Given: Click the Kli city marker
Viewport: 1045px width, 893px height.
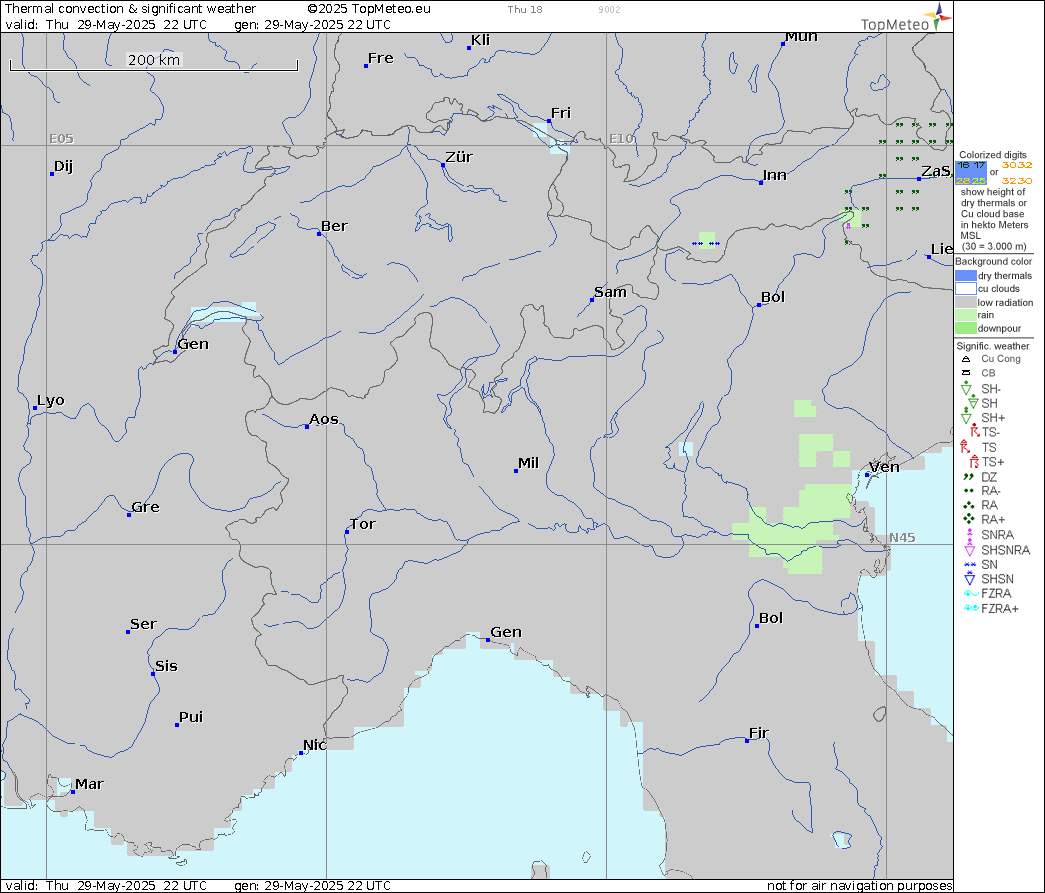Looking at the screenshot, I should [469, 47].
